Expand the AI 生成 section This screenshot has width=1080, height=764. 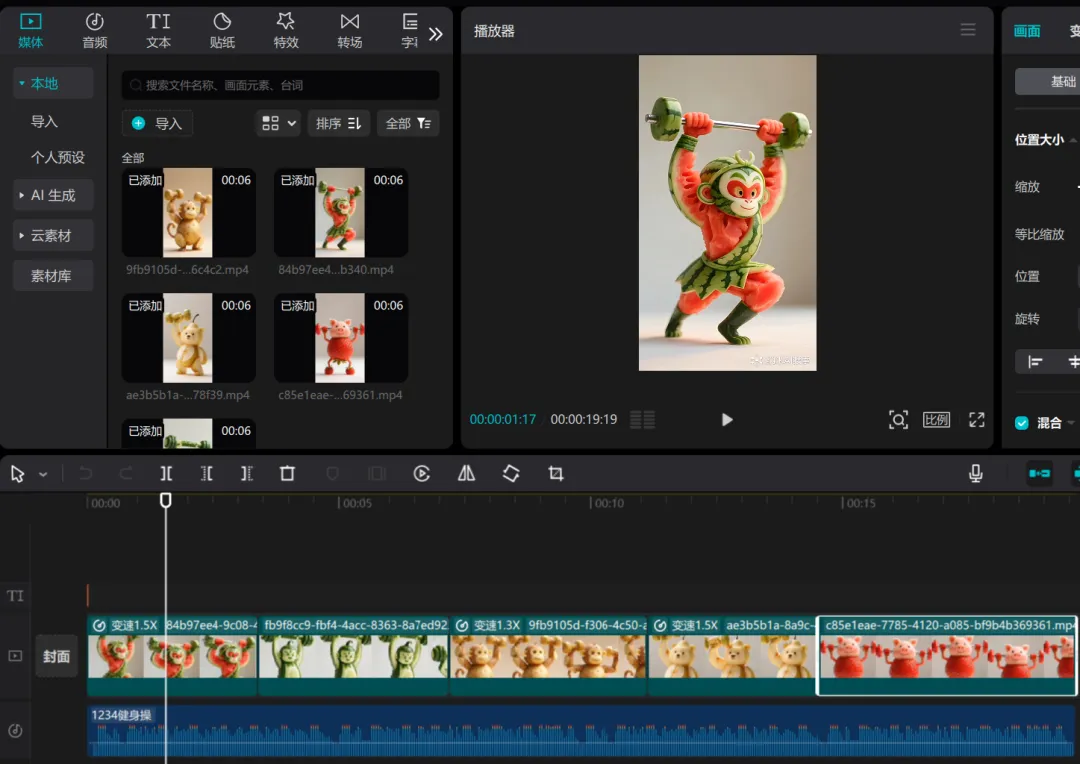click(53, 196)
